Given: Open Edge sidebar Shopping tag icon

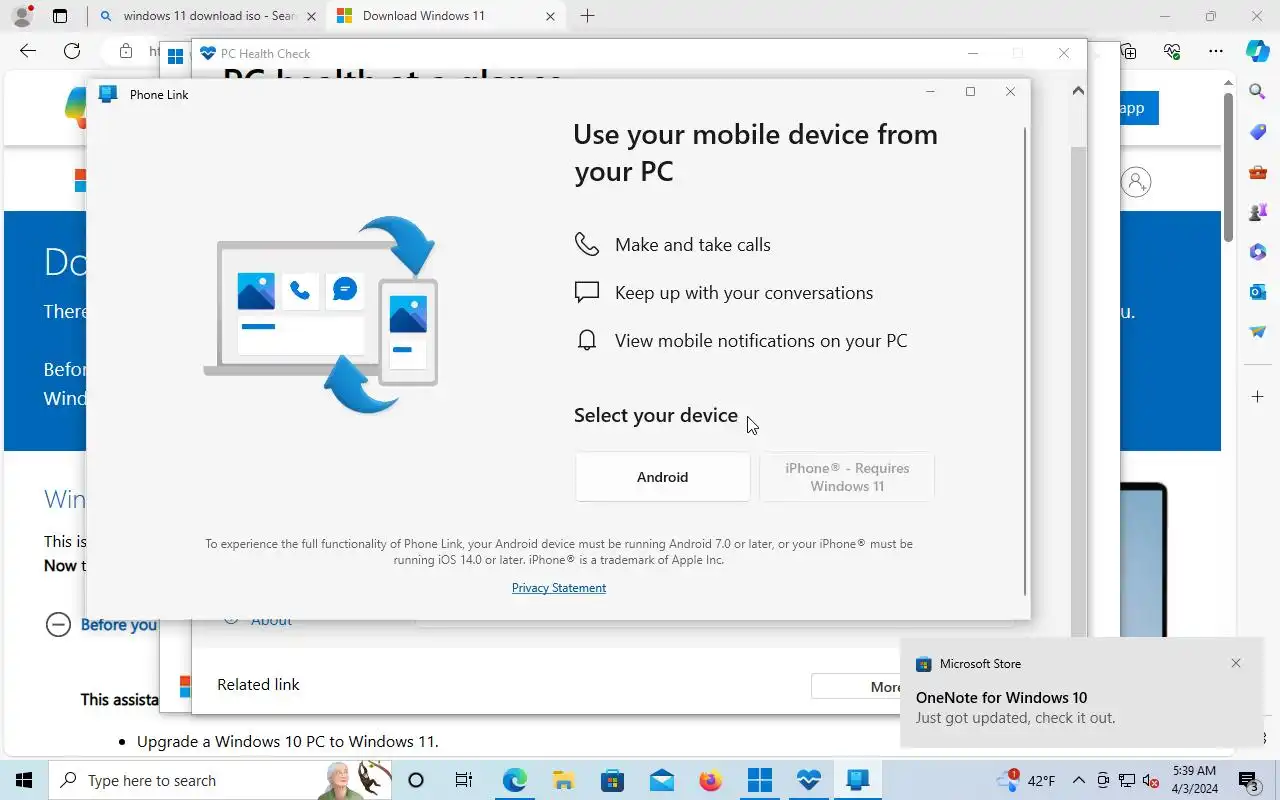Looking at the screenshot, I should pyautogui.click(x=1258, y=132).
